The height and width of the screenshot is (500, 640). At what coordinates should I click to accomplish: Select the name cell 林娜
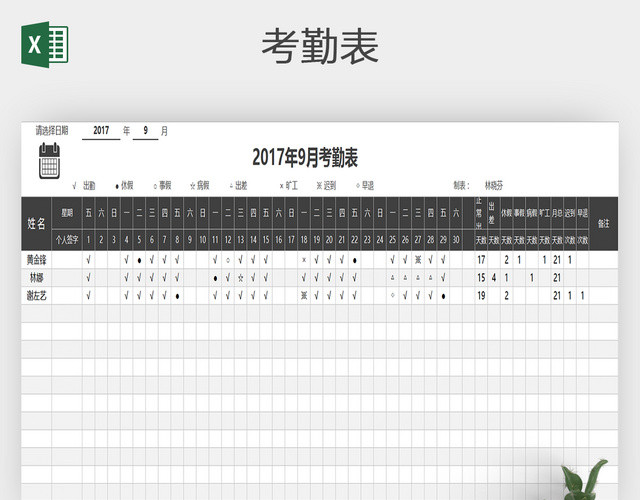pos(36,278)
